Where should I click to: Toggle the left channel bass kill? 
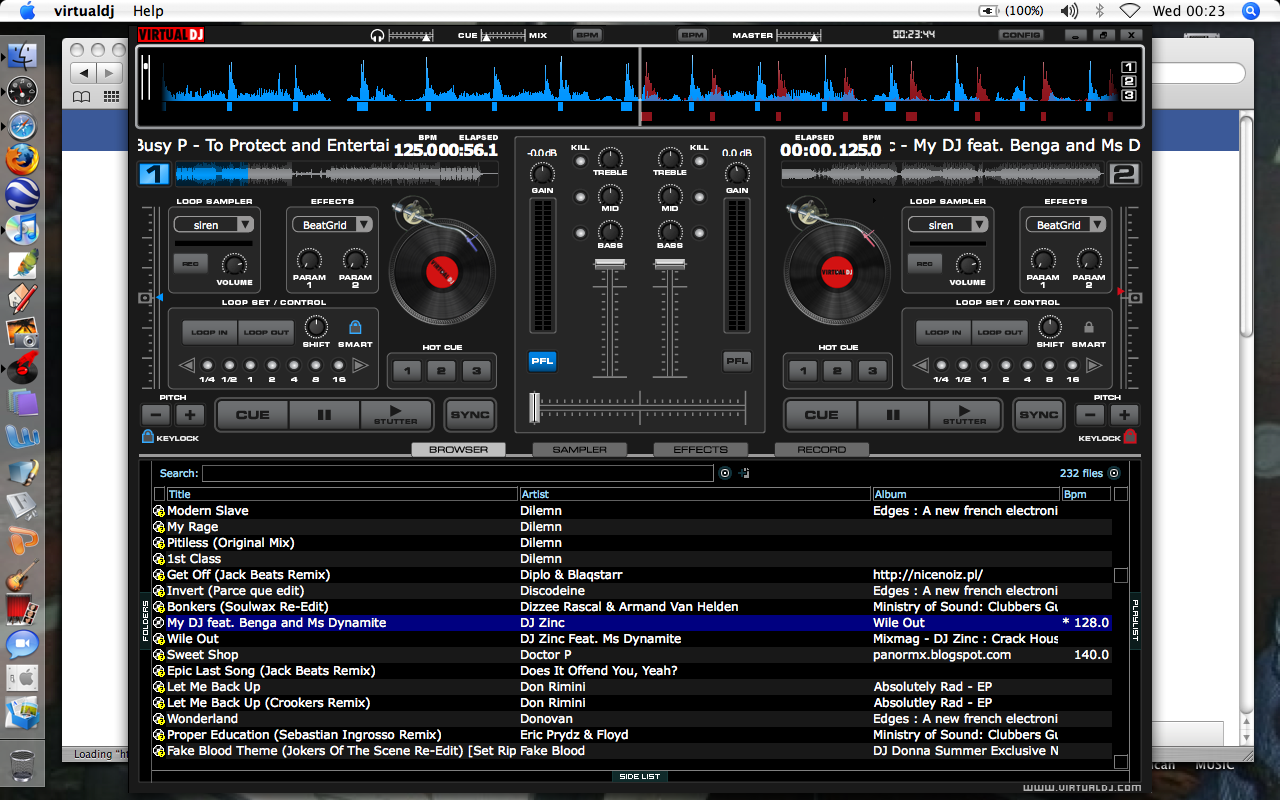coord(580,233)
